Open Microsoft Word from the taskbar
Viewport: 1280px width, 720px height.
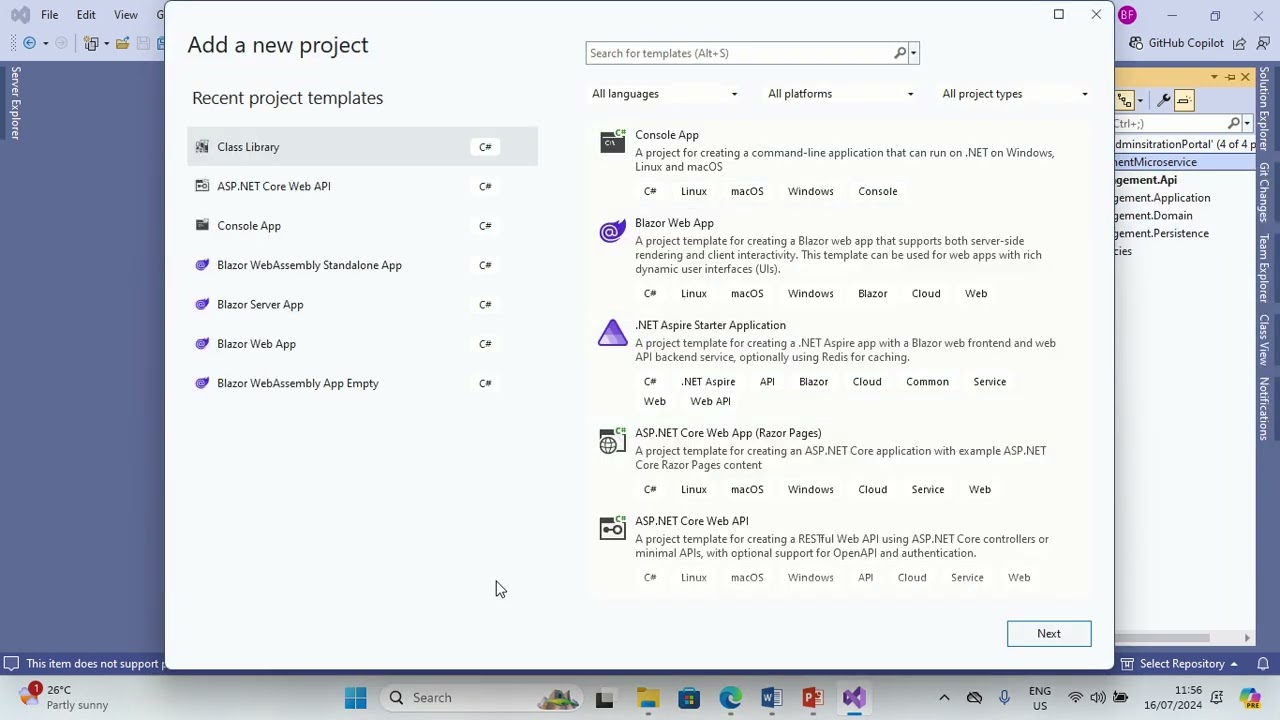click(x=771, y=698)
